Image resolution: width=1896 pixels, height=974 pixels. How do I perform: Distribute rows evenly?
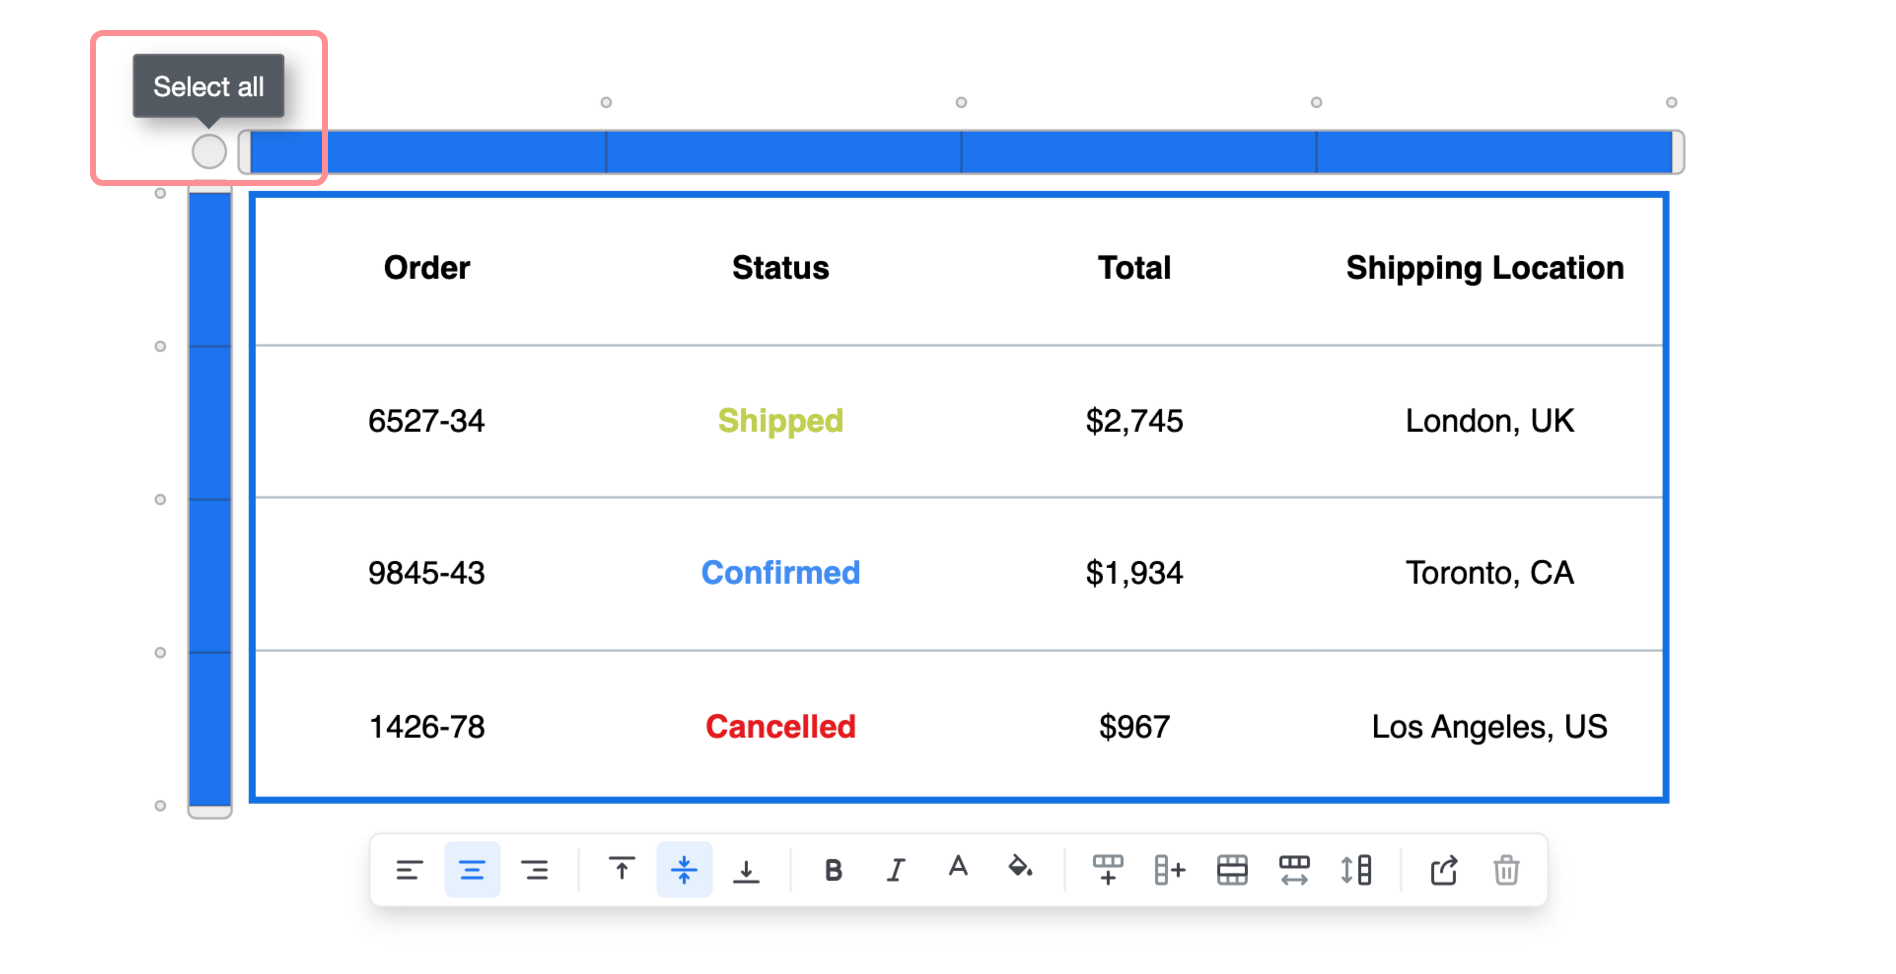point(1356,870)
